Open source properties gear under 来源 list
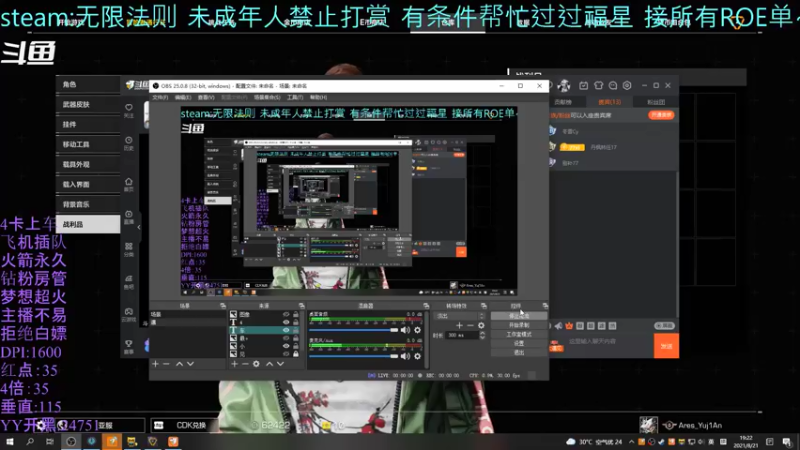 coord(256,364)
